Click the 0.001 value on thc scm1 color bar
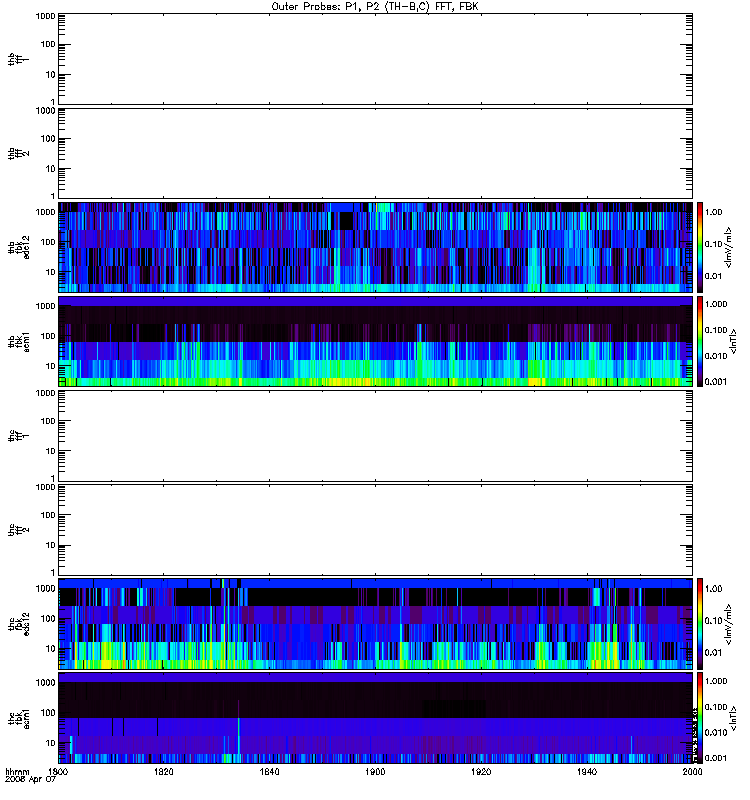This screenshot has height=800, width=750. tap(716, 758)
